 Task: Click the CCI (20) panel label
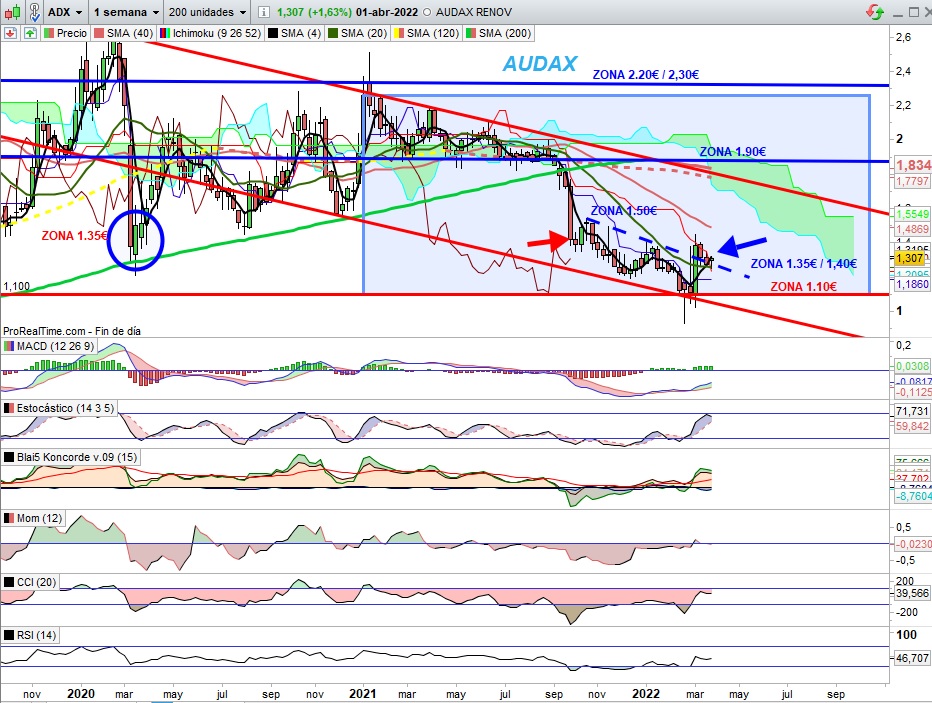30,582
